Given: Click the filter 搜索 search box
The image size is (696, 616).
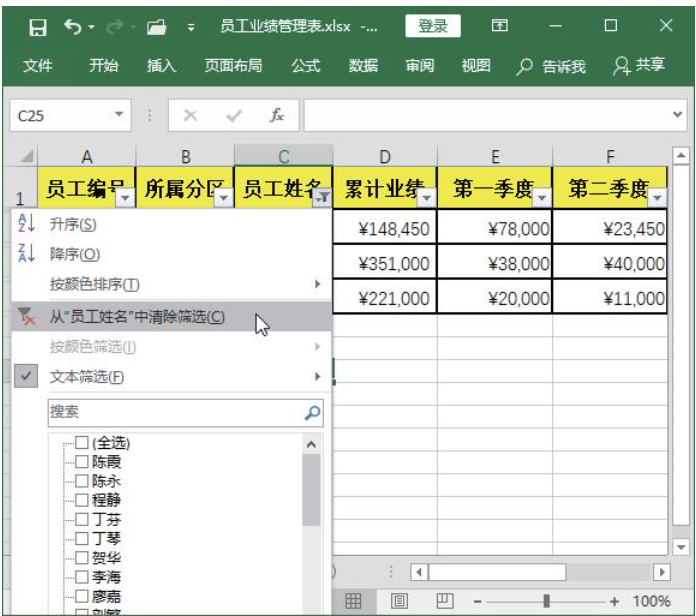Looking at the screenshot, I should 186,412.
